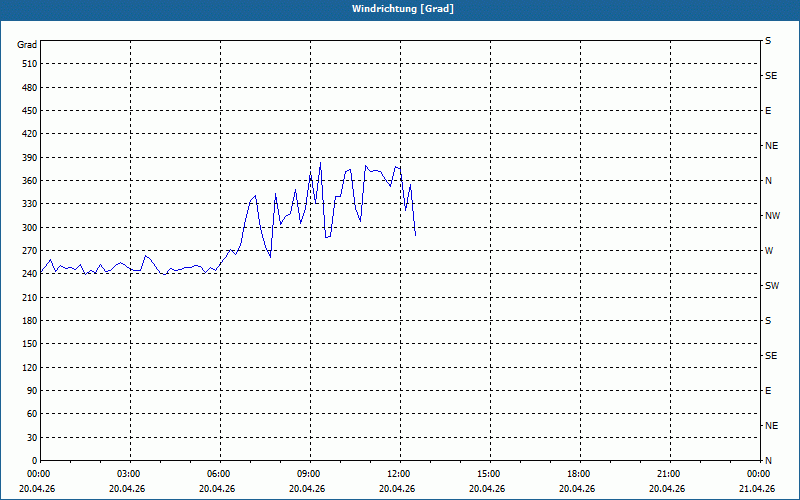Select the 390 y-axis value

[30, 157]
